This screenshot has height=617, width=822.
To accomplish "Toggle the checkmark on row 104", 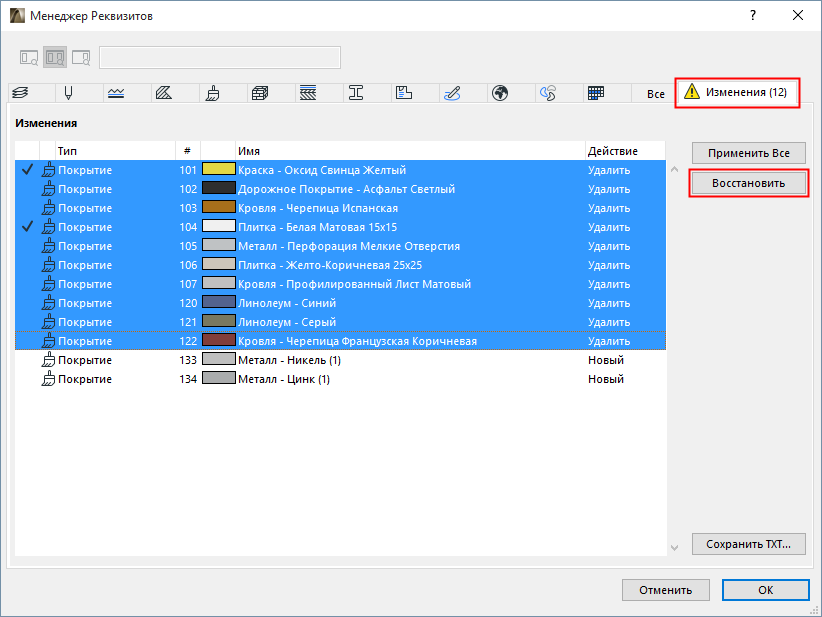I will point(27,227).
